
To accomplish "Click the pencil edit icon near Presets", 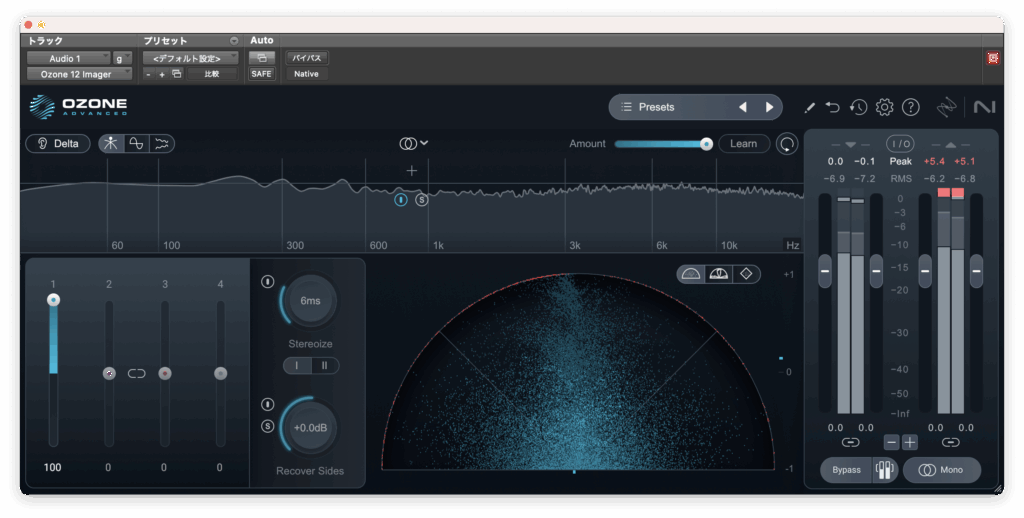I will point(809,107).
